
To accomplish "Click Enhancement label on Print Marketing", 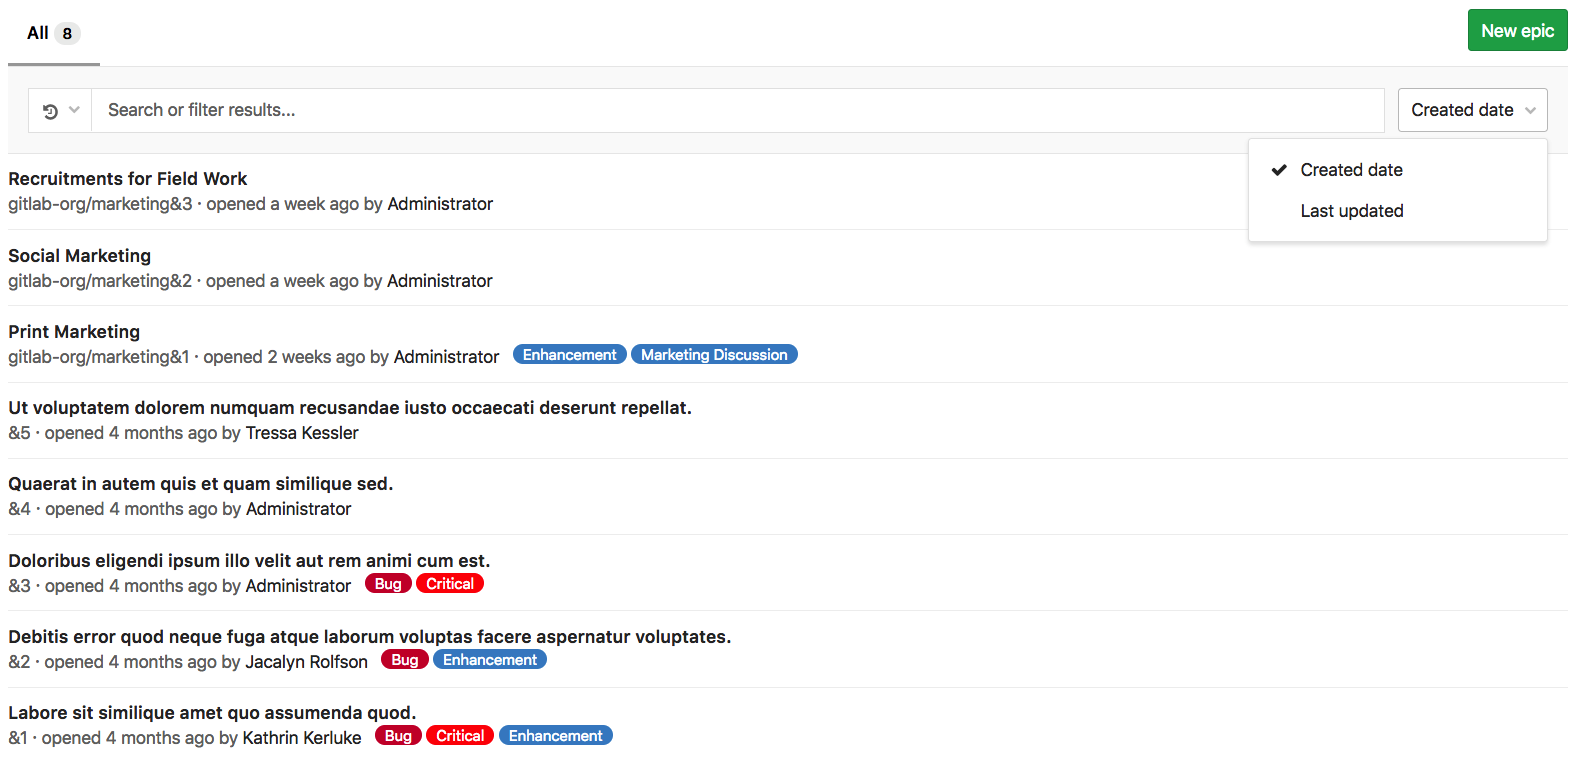I will click(x=569, y=355).
